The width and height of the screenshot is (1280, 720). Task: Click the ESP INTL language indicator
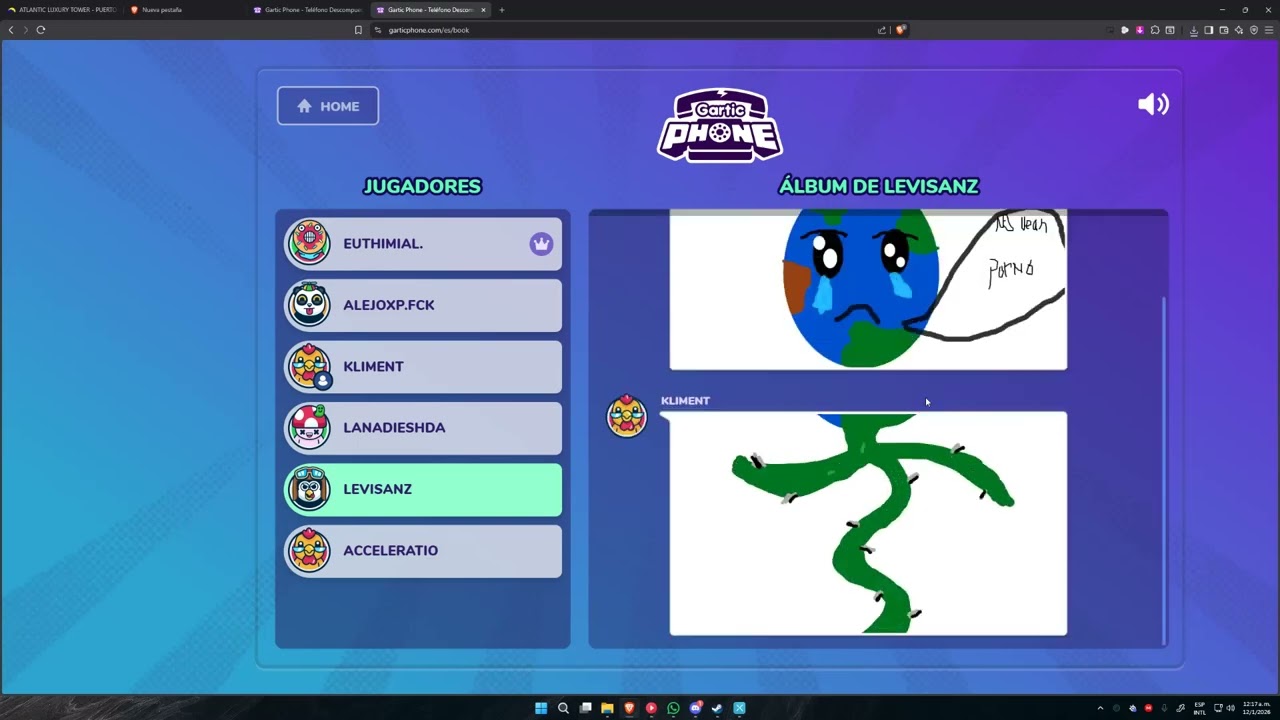[x=1199, y=708]
